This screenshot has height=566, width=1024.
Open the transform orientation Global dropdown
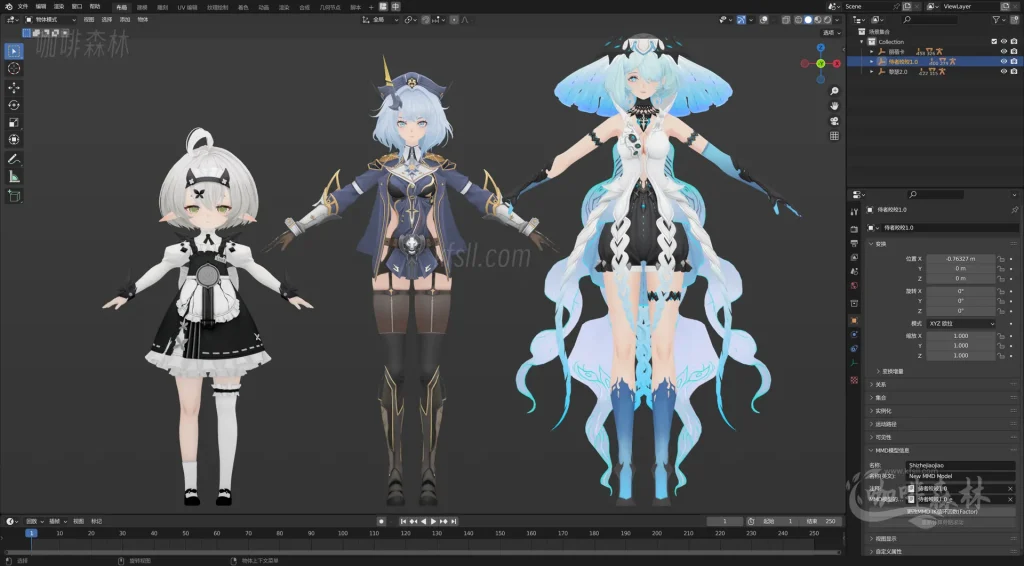click(x=380, y=20)
